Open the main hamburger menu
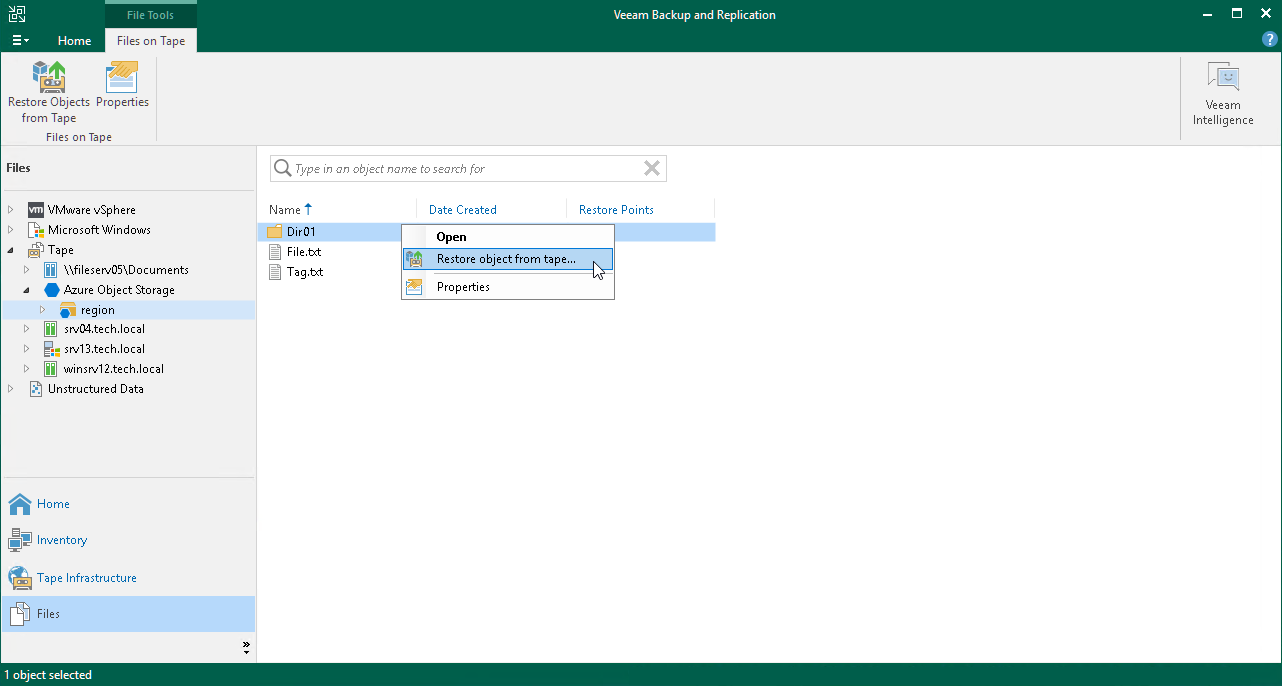This screenshot has width=1282, height=686. pos(20,39)
